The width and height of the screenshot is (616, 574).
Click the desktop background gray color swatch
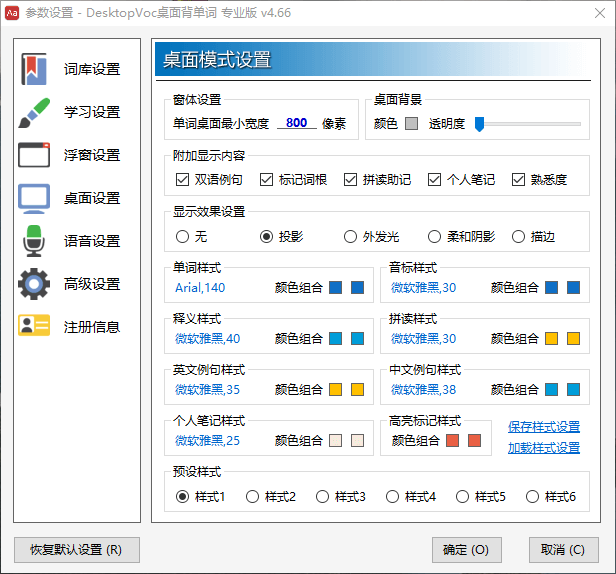tap(411, 124)
